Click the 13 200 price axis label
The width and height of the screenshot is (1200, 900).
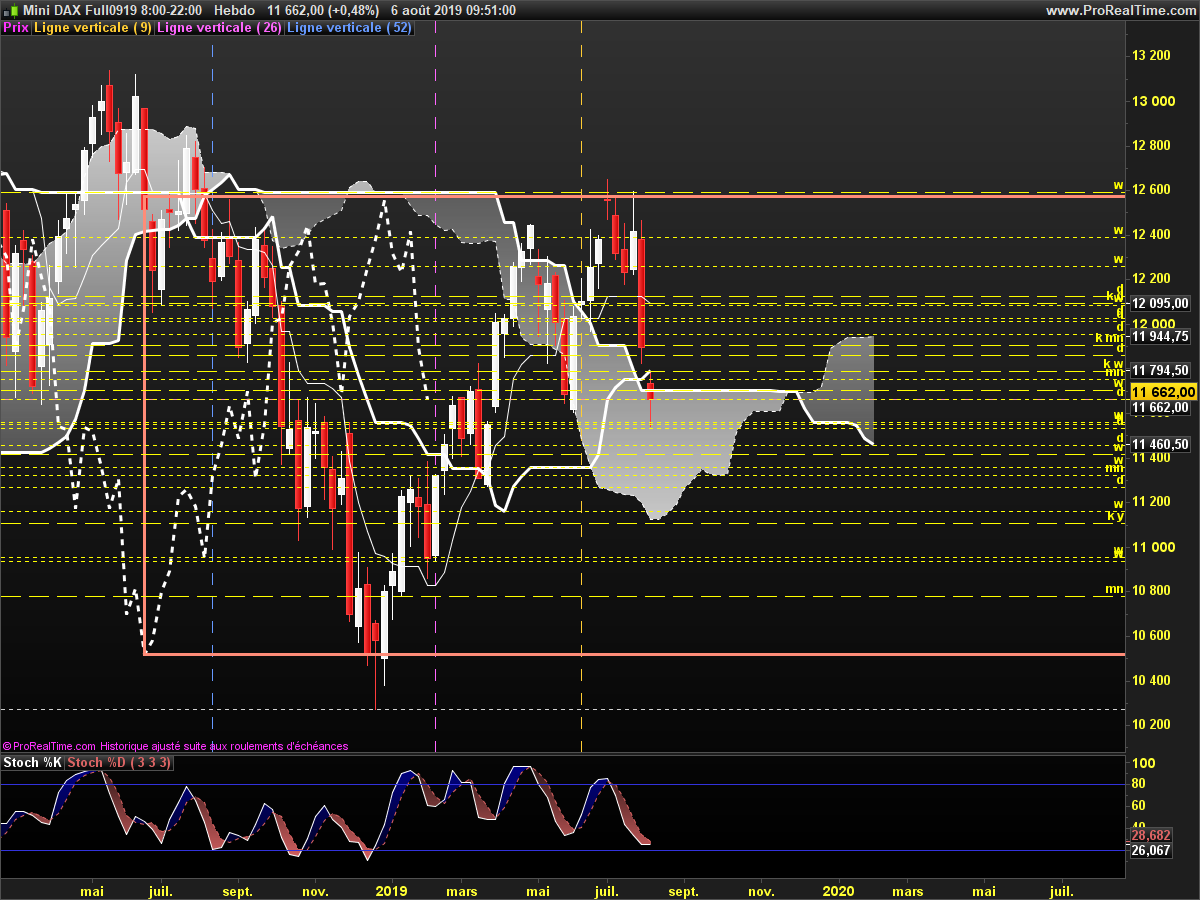tap(1151, 56)
